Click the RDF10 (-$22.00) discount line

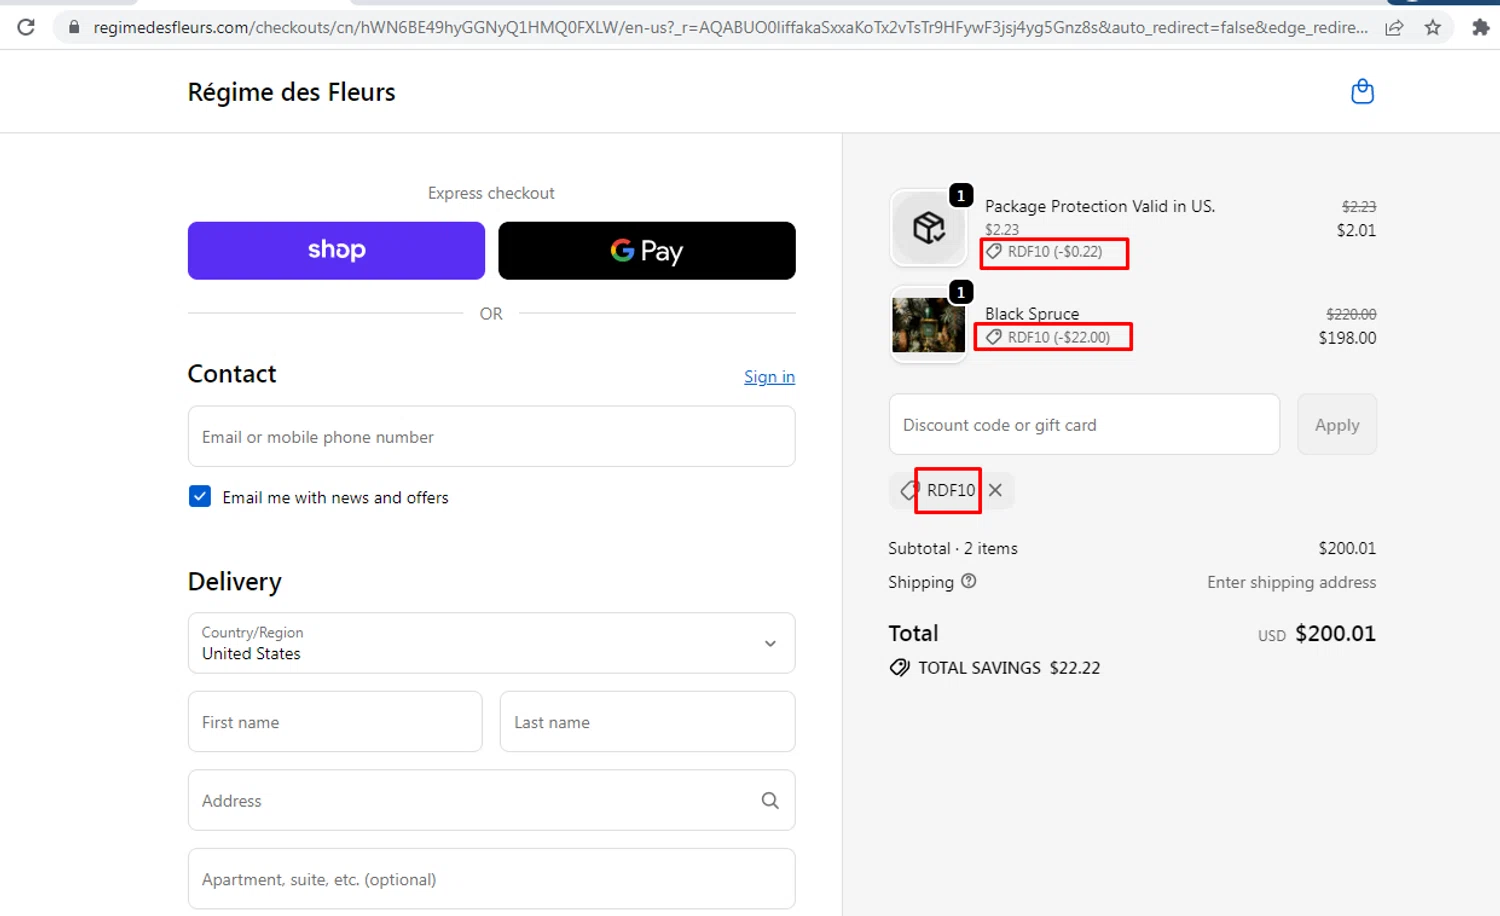(1049, 337)
